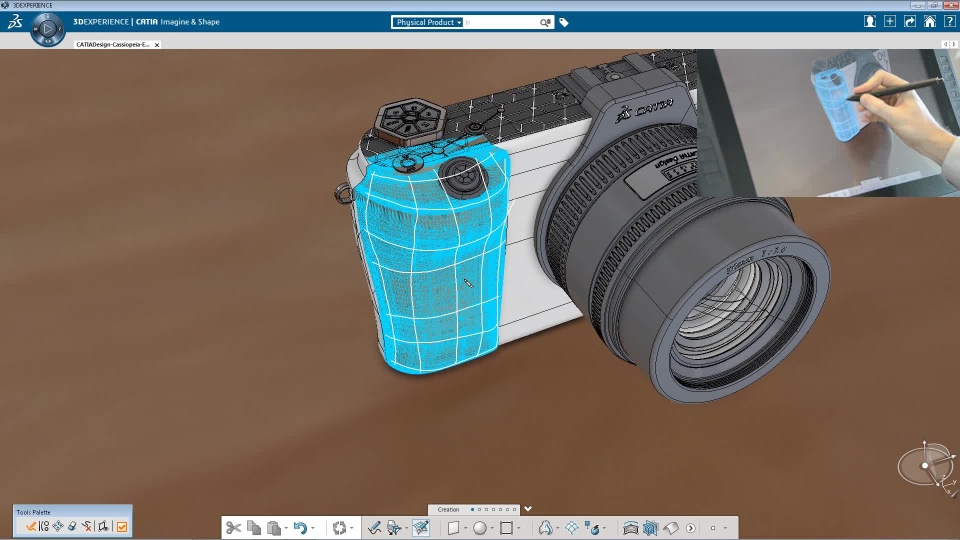Screen dimensions: 960x540
Task: Select the delete curve tool with red X
Action: click(87, 526)
